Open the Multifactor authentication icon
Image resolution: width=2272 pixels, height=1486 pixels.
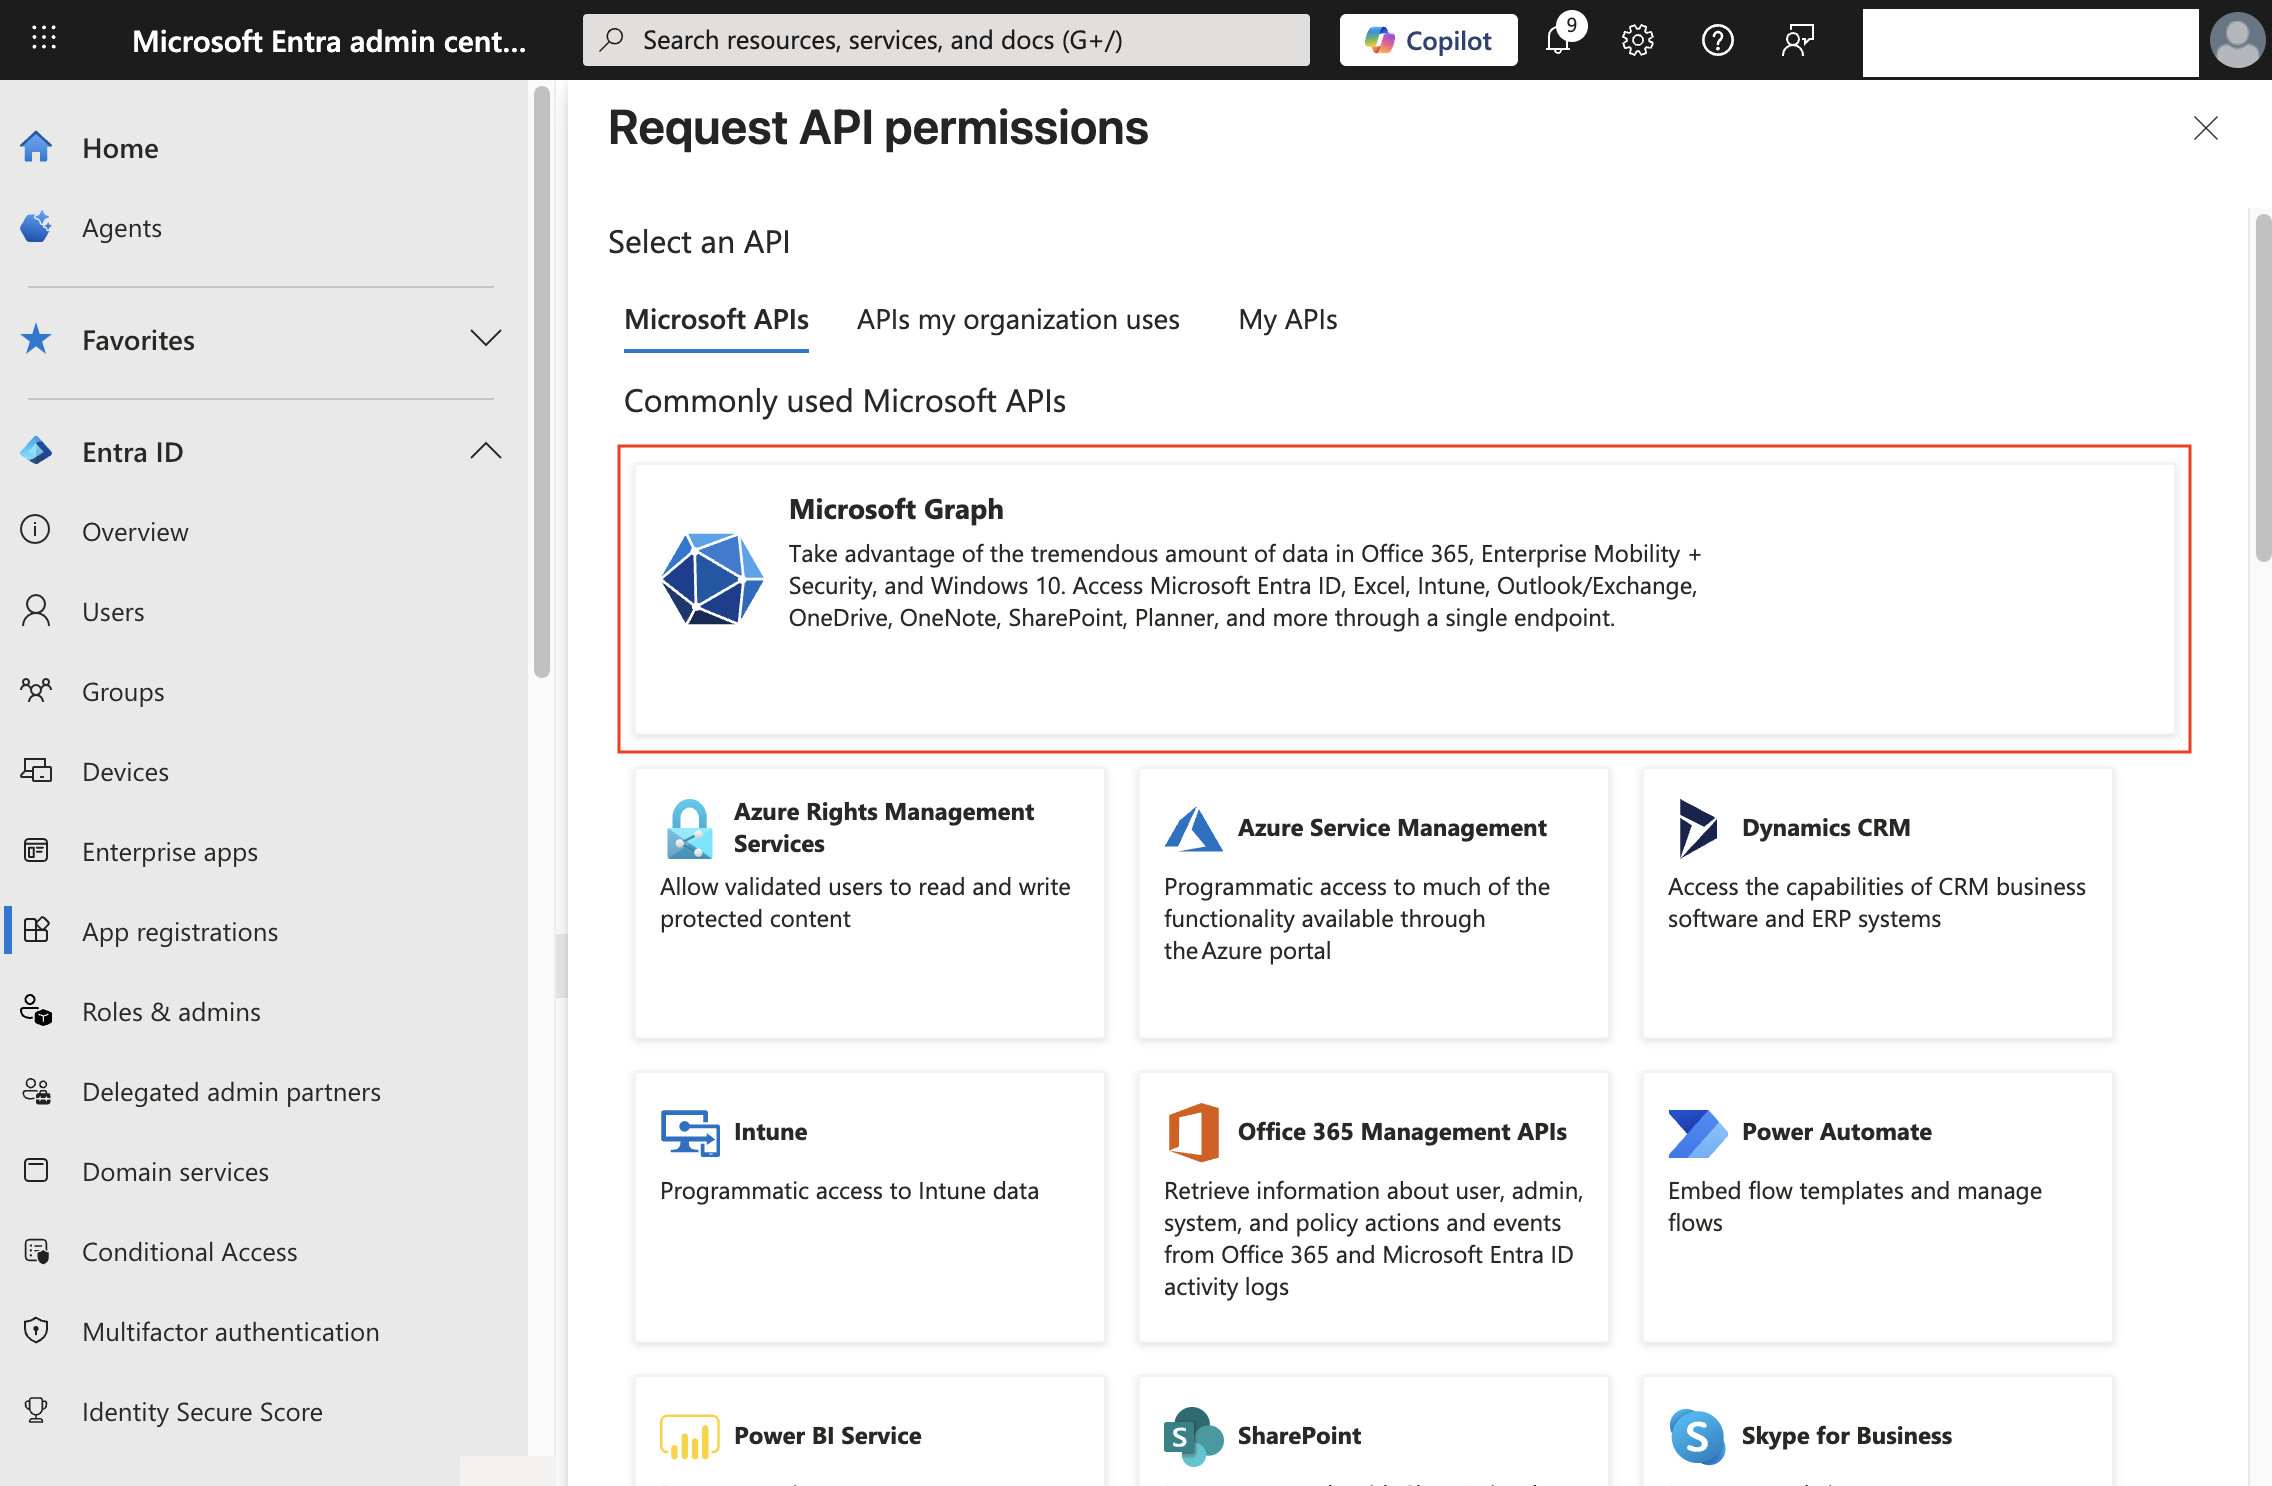[x=36, y=1331]
